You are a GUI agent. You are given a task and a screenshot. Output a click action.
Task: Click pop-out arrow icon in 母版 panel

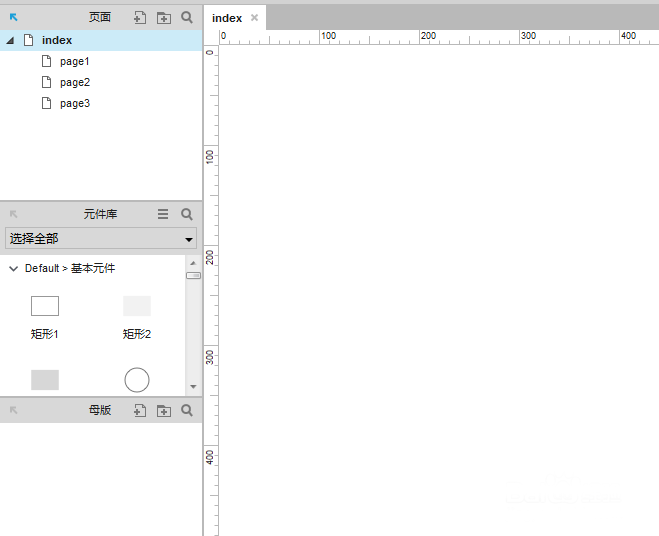[x=13, y=410]
